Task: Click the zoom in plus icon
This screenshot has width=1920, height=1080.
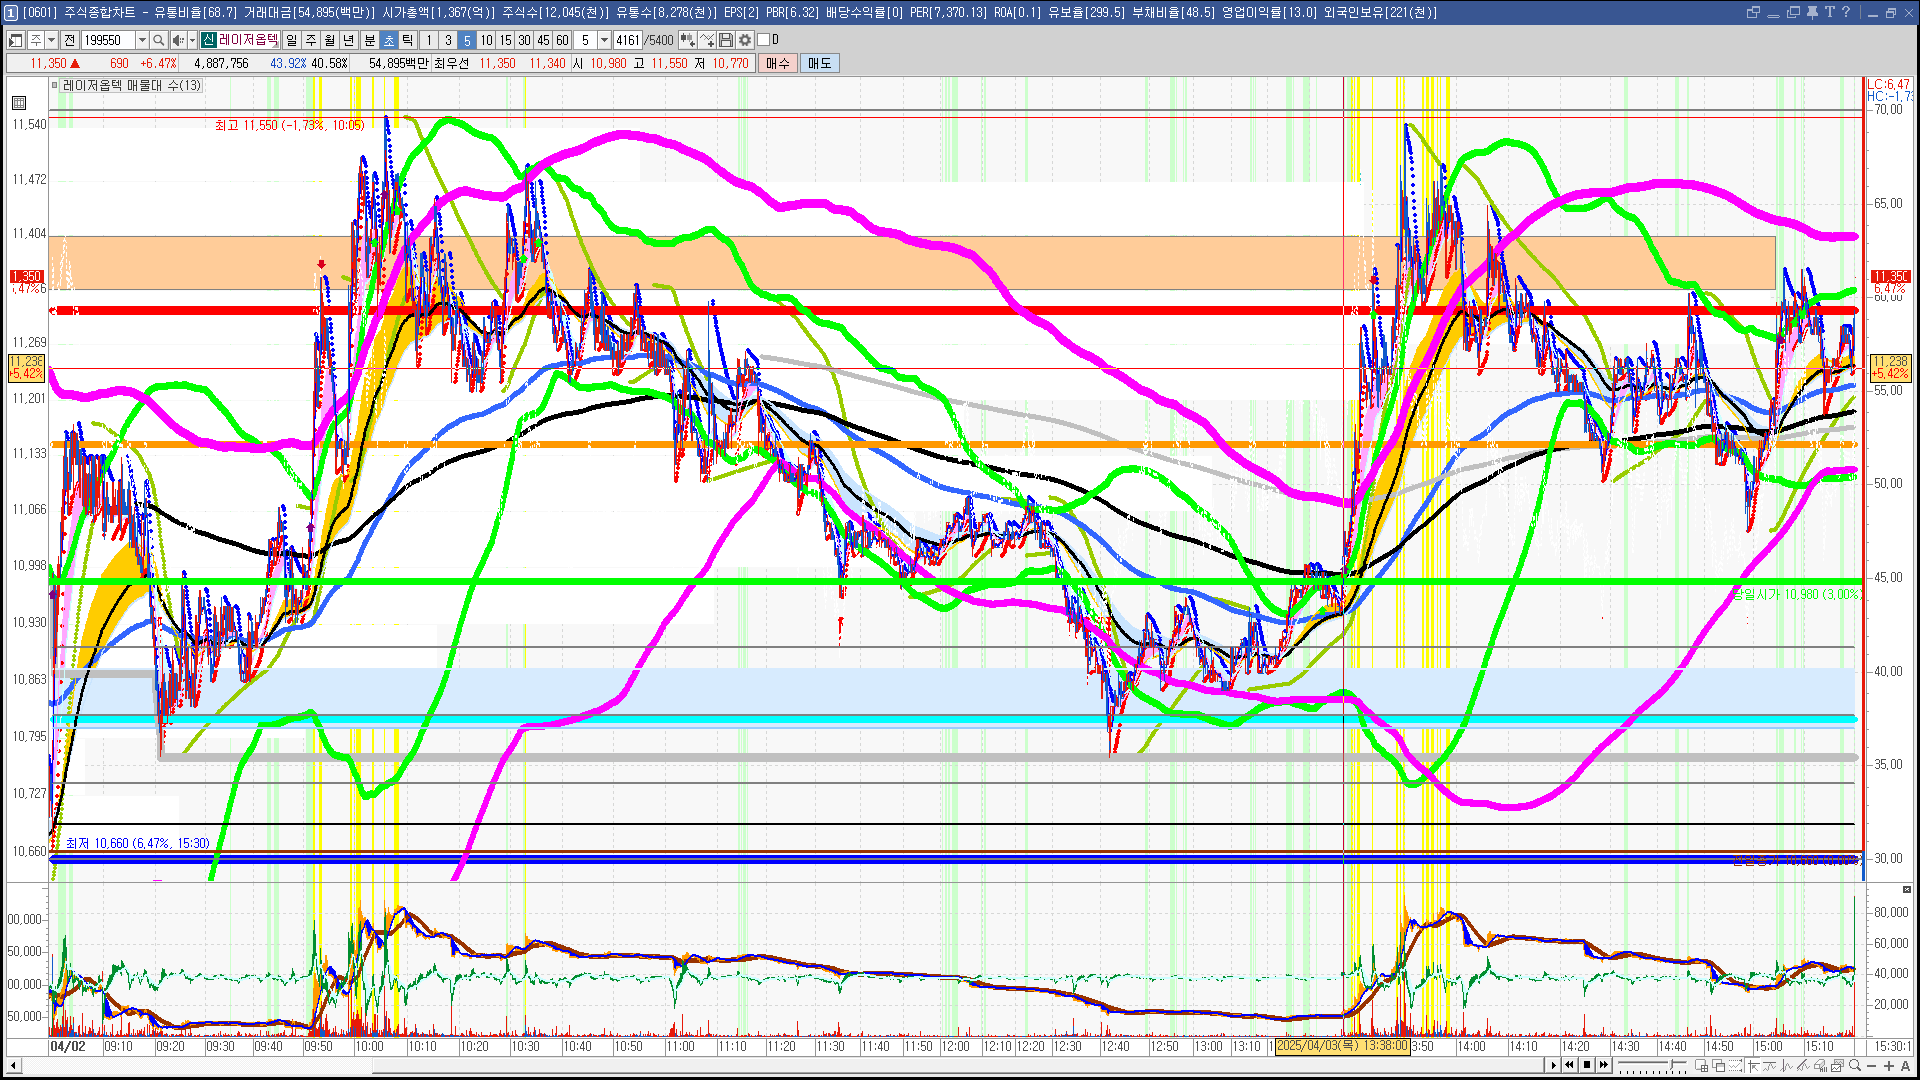Action: click(1888, 1065)
